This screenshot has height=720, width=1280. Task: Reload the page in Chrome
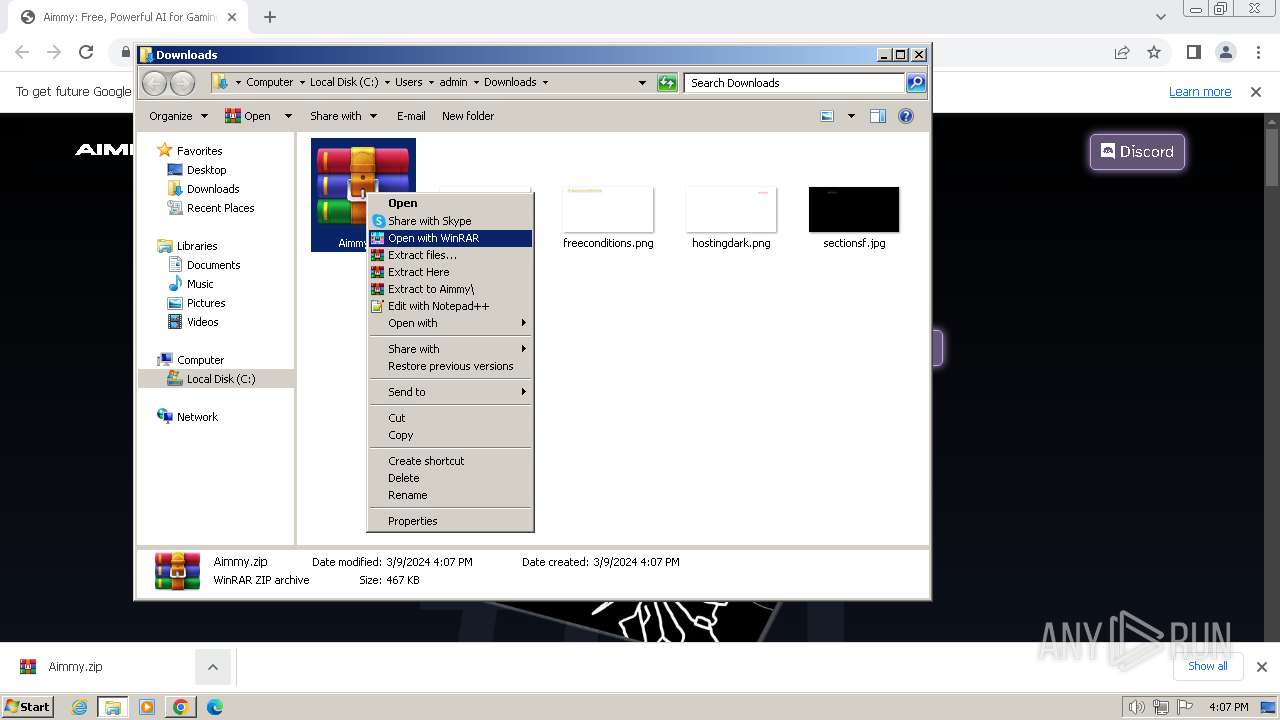86,52
